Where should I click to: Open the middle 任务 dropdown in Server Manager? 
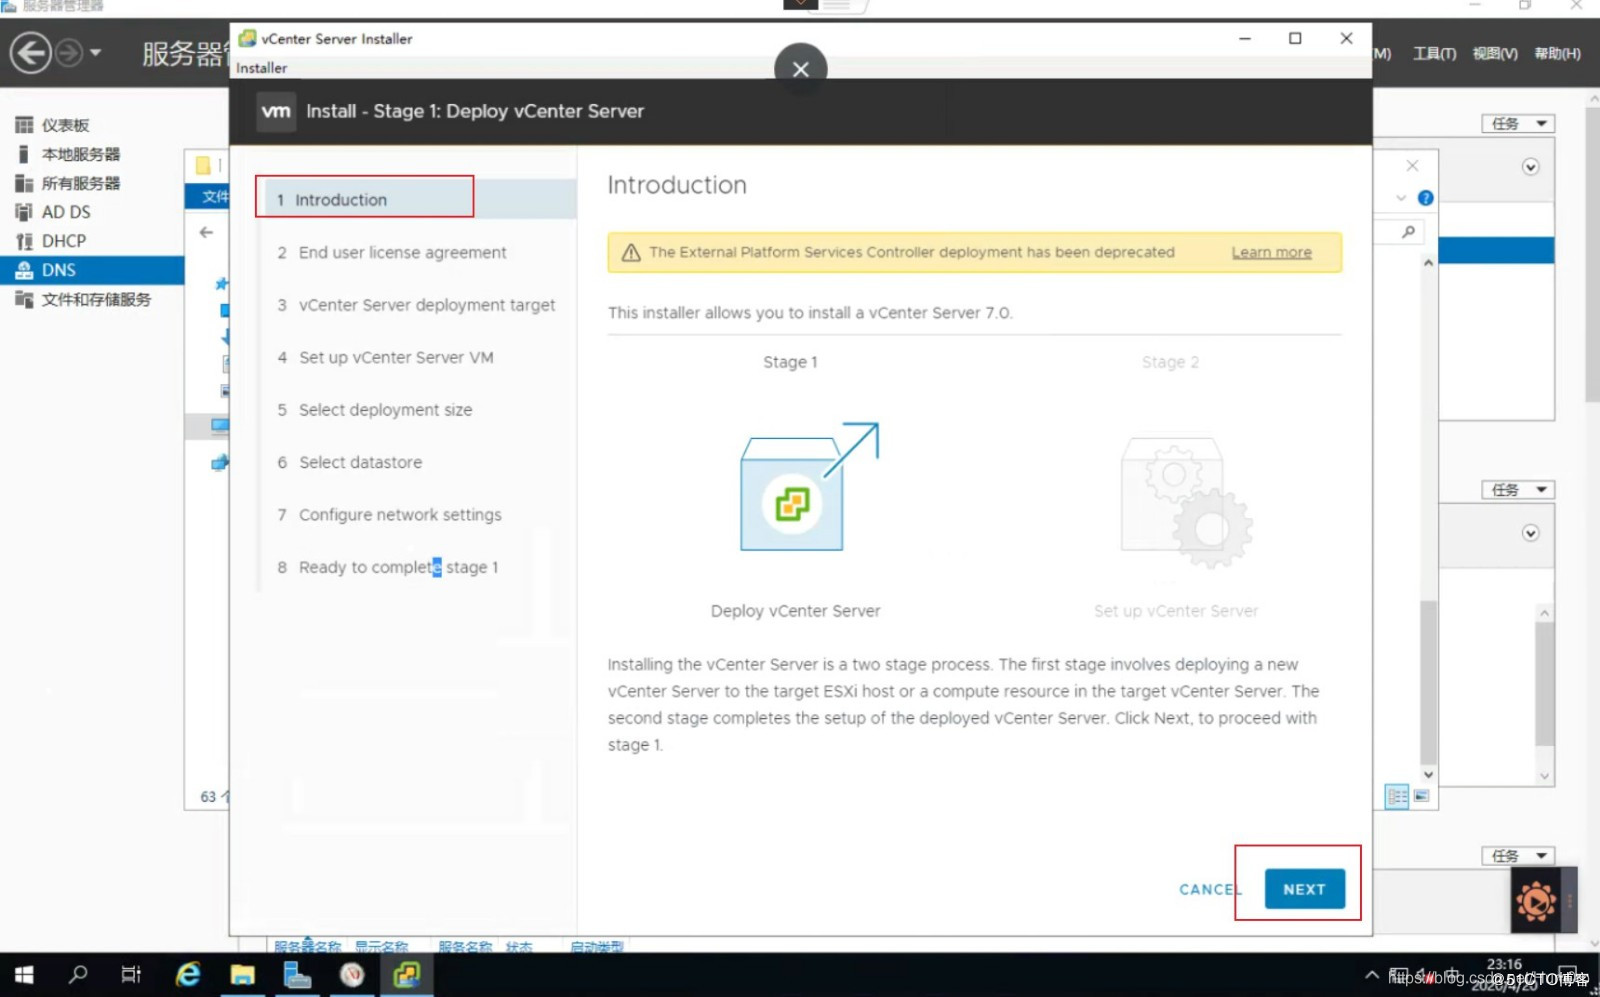1518,490
